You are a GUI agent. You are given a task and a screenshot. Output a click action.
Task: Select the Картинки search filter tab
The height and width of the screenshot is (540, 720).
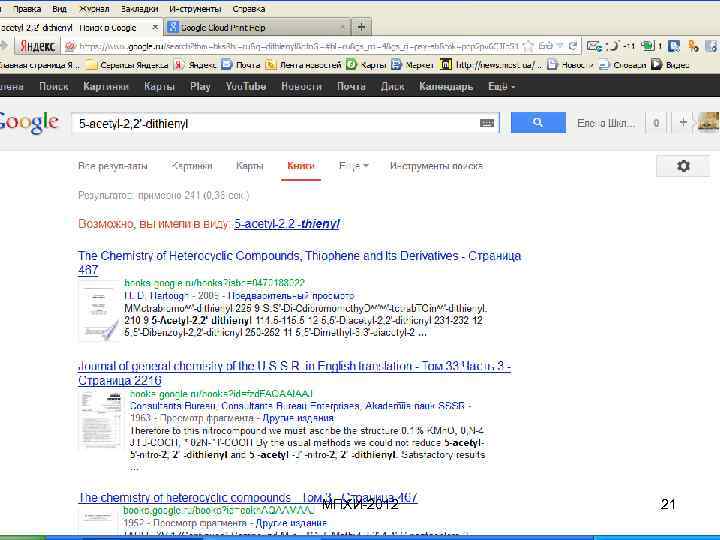point(192,166)
